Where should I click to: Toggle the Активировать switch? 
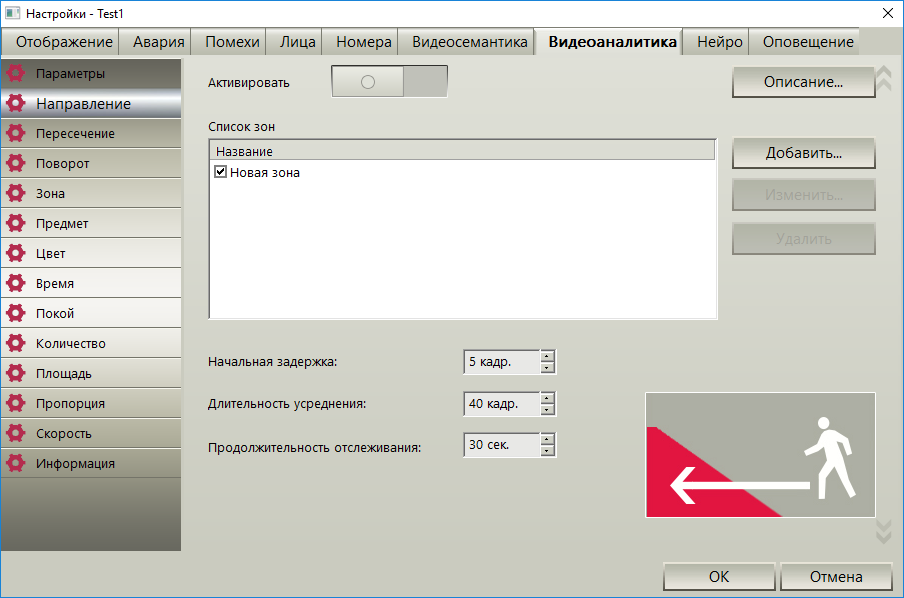tap(389, 81)
